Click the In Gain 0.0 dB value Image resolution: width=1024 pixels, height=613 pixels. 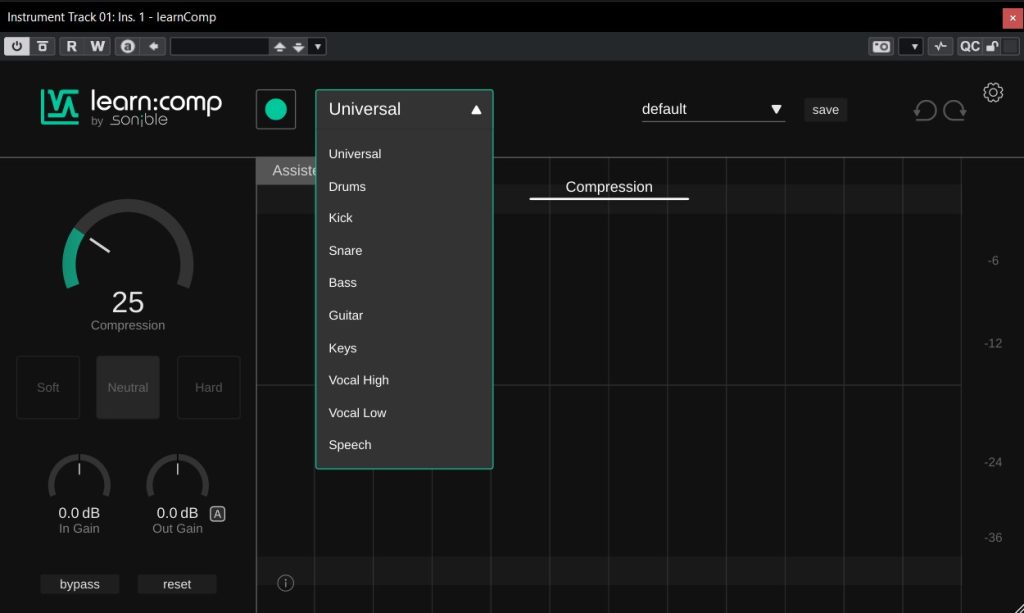tap(79, 513)
